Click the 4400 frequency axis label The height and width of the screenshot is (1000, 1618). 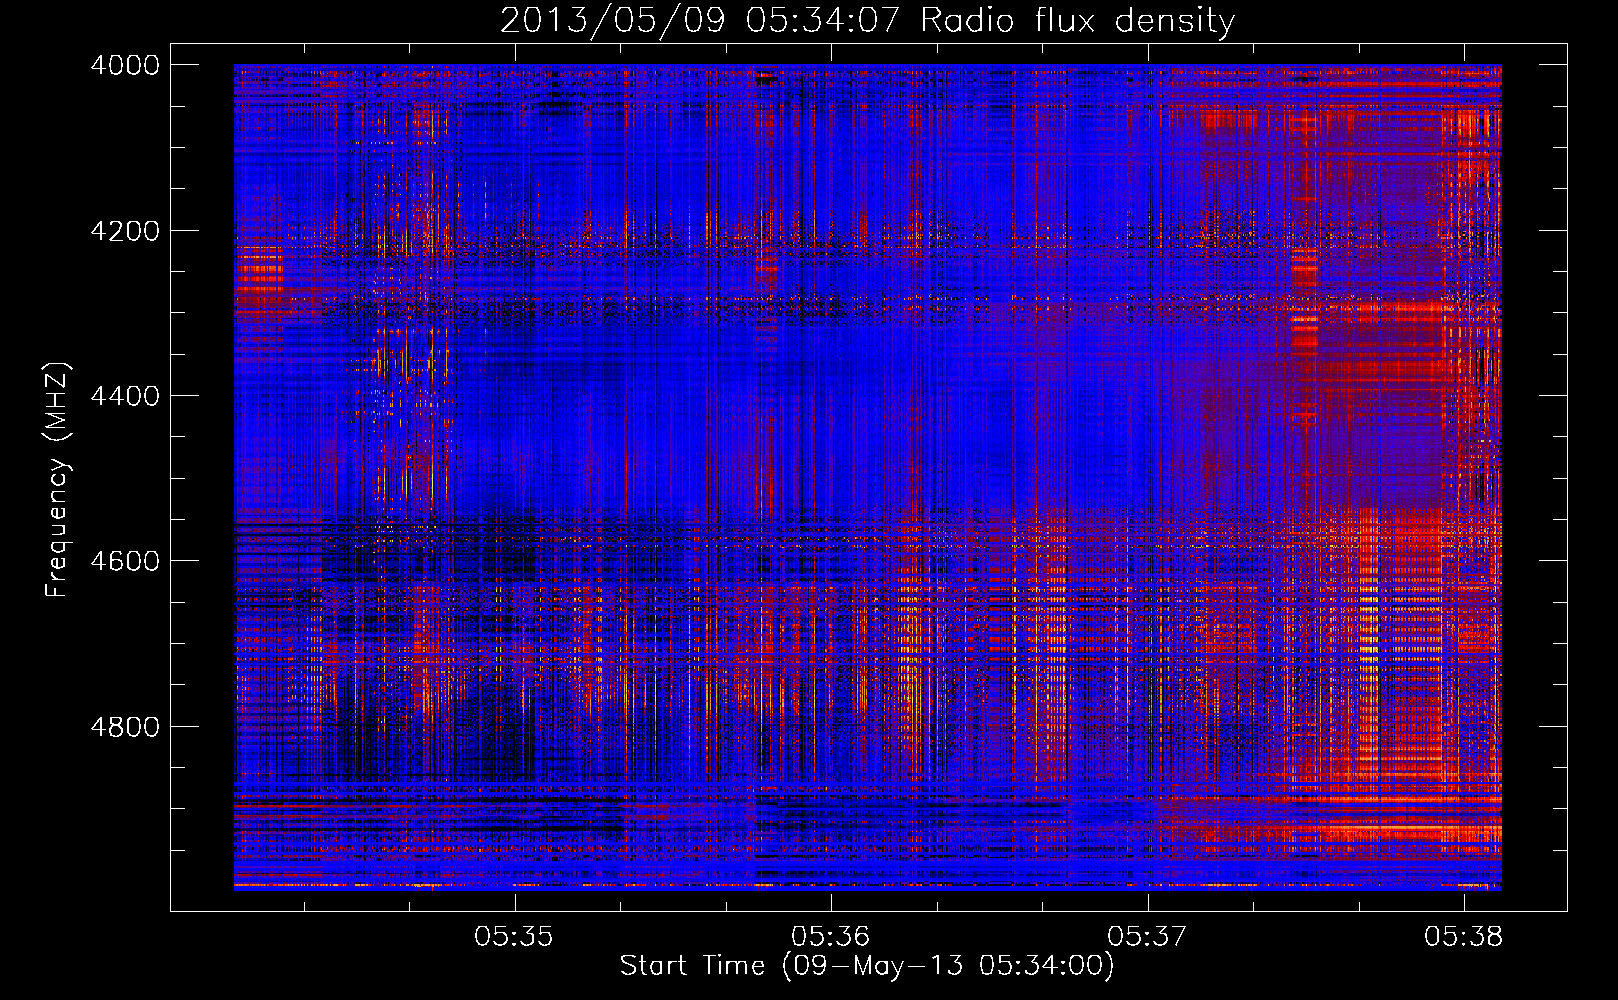coord(125,396)
